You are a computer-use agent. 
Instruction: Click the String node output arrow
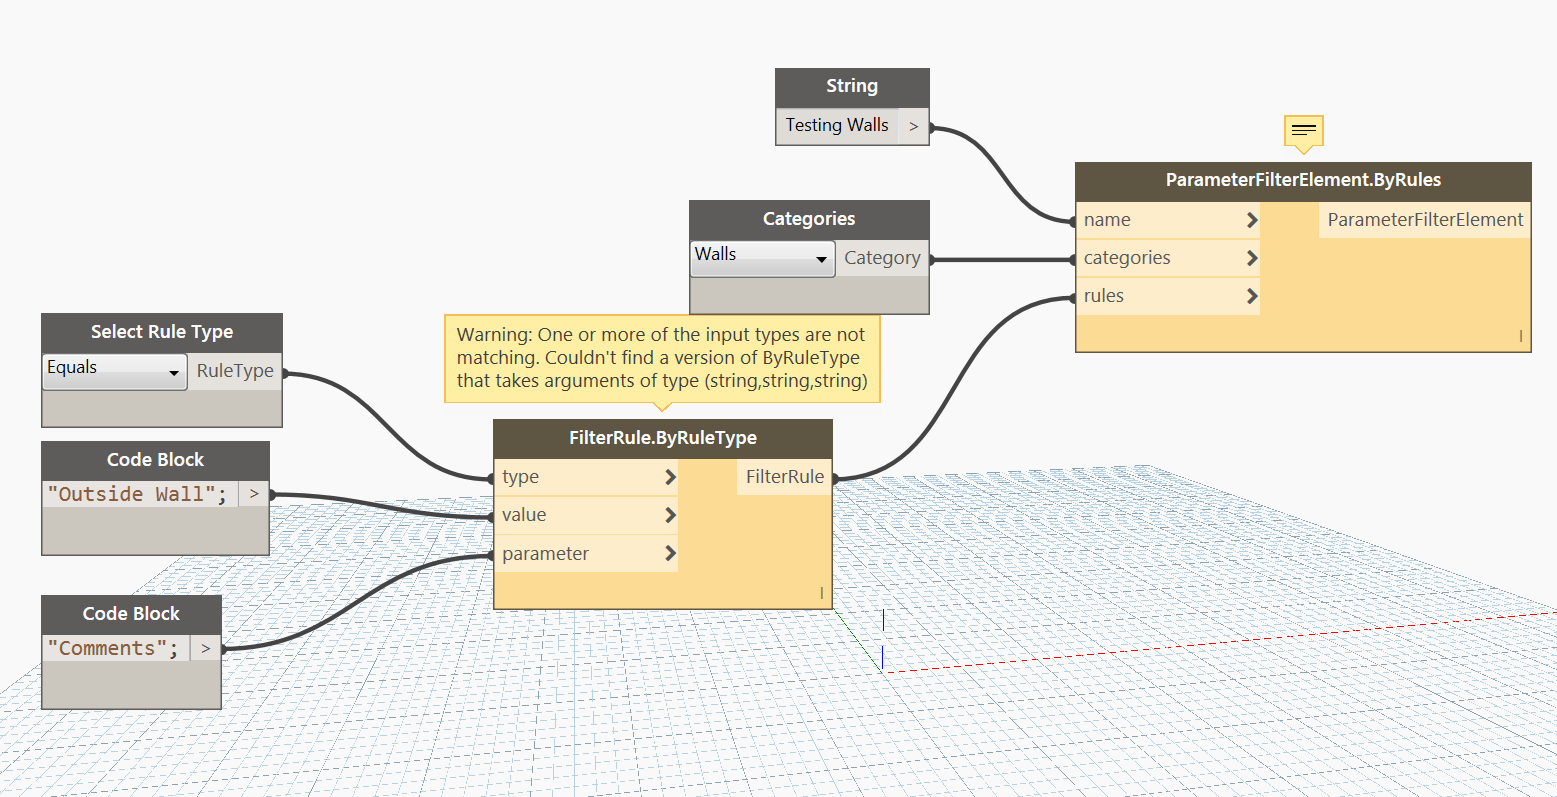click(913, 126)
